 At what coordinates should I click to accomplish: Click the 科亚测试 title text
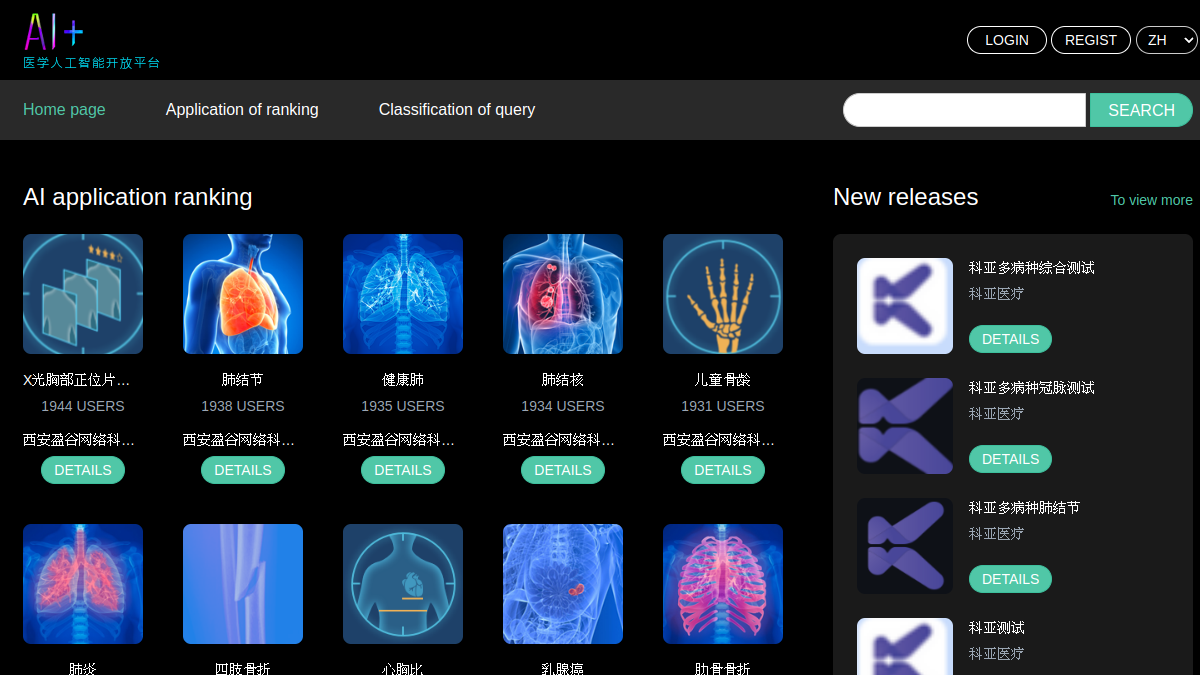pos(997,628)
